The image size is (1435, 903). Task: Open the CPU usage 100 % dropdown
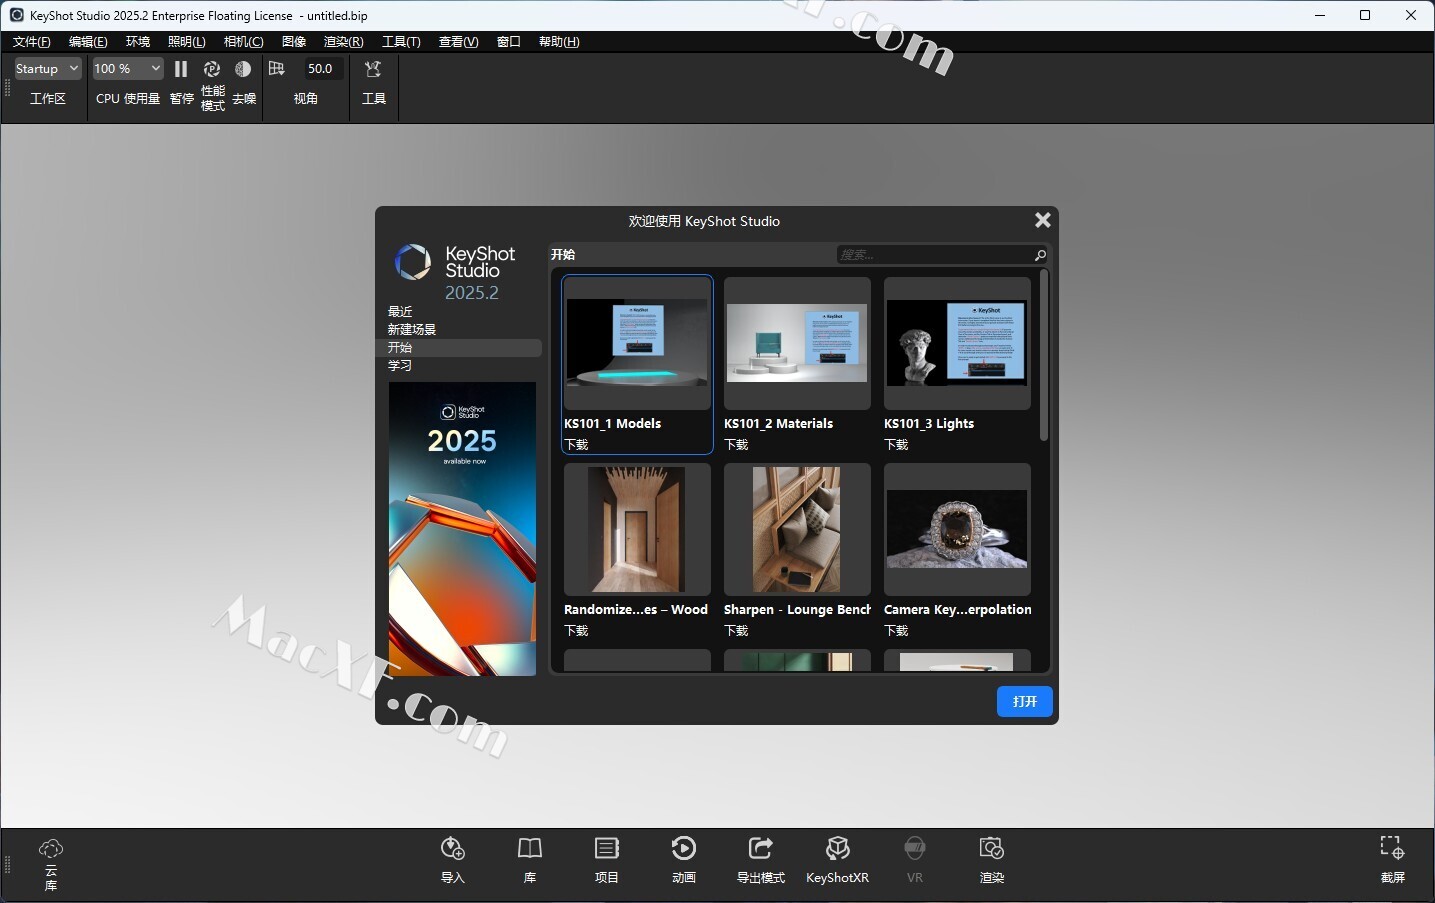tap(127, 69)
